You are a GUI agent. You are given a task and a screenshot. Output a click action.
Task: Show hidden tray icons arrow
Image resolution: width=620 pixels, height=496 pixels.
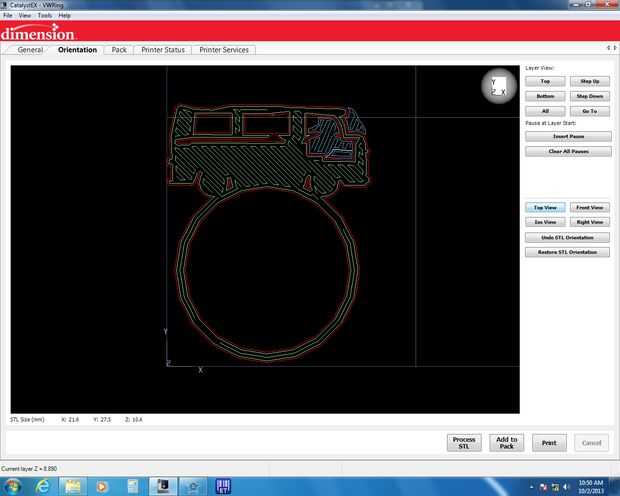click(x=532, y=487)
